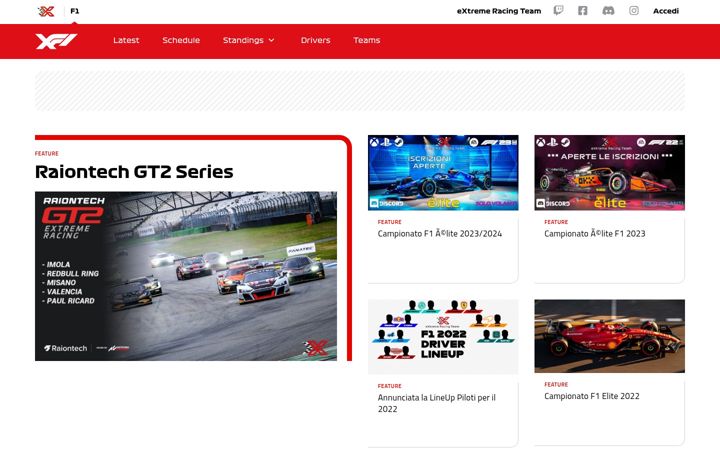Click FEATURE tag on Annunciata la LineUp card
This screenshot has height=450, width=720.
[x=389, y=386]
